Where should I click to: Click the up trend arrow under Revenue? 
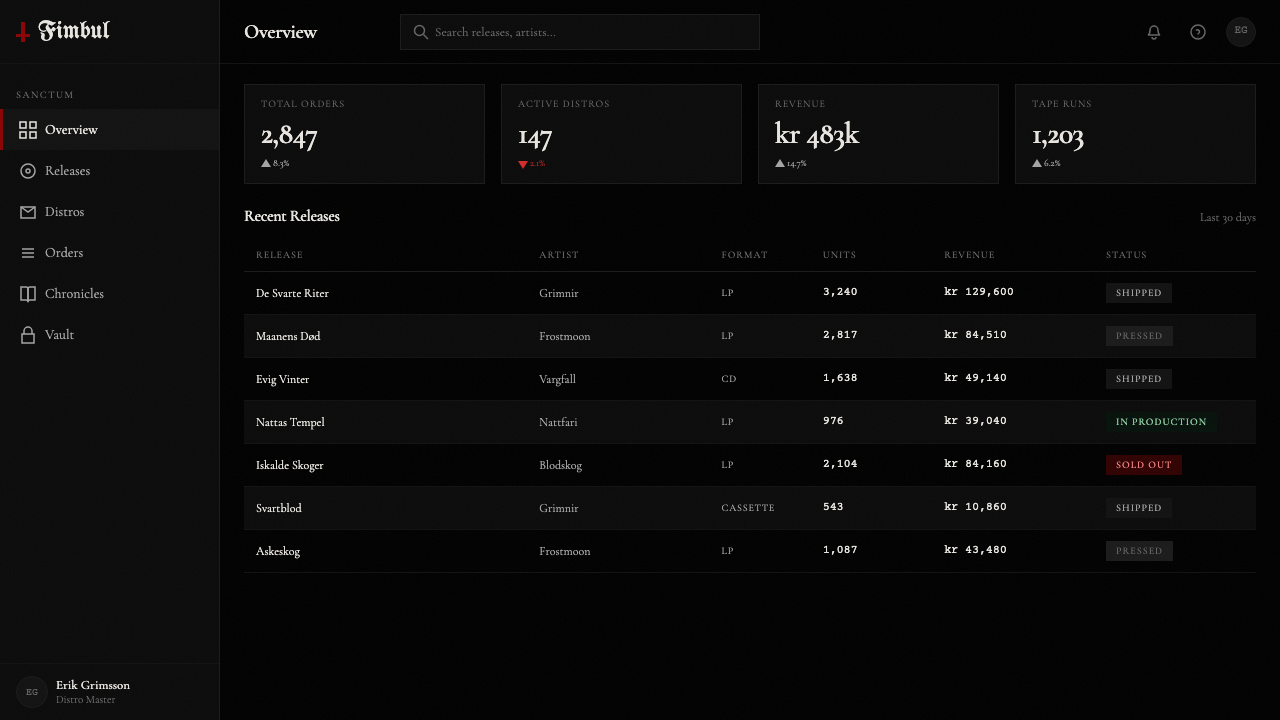pos(780,163)
